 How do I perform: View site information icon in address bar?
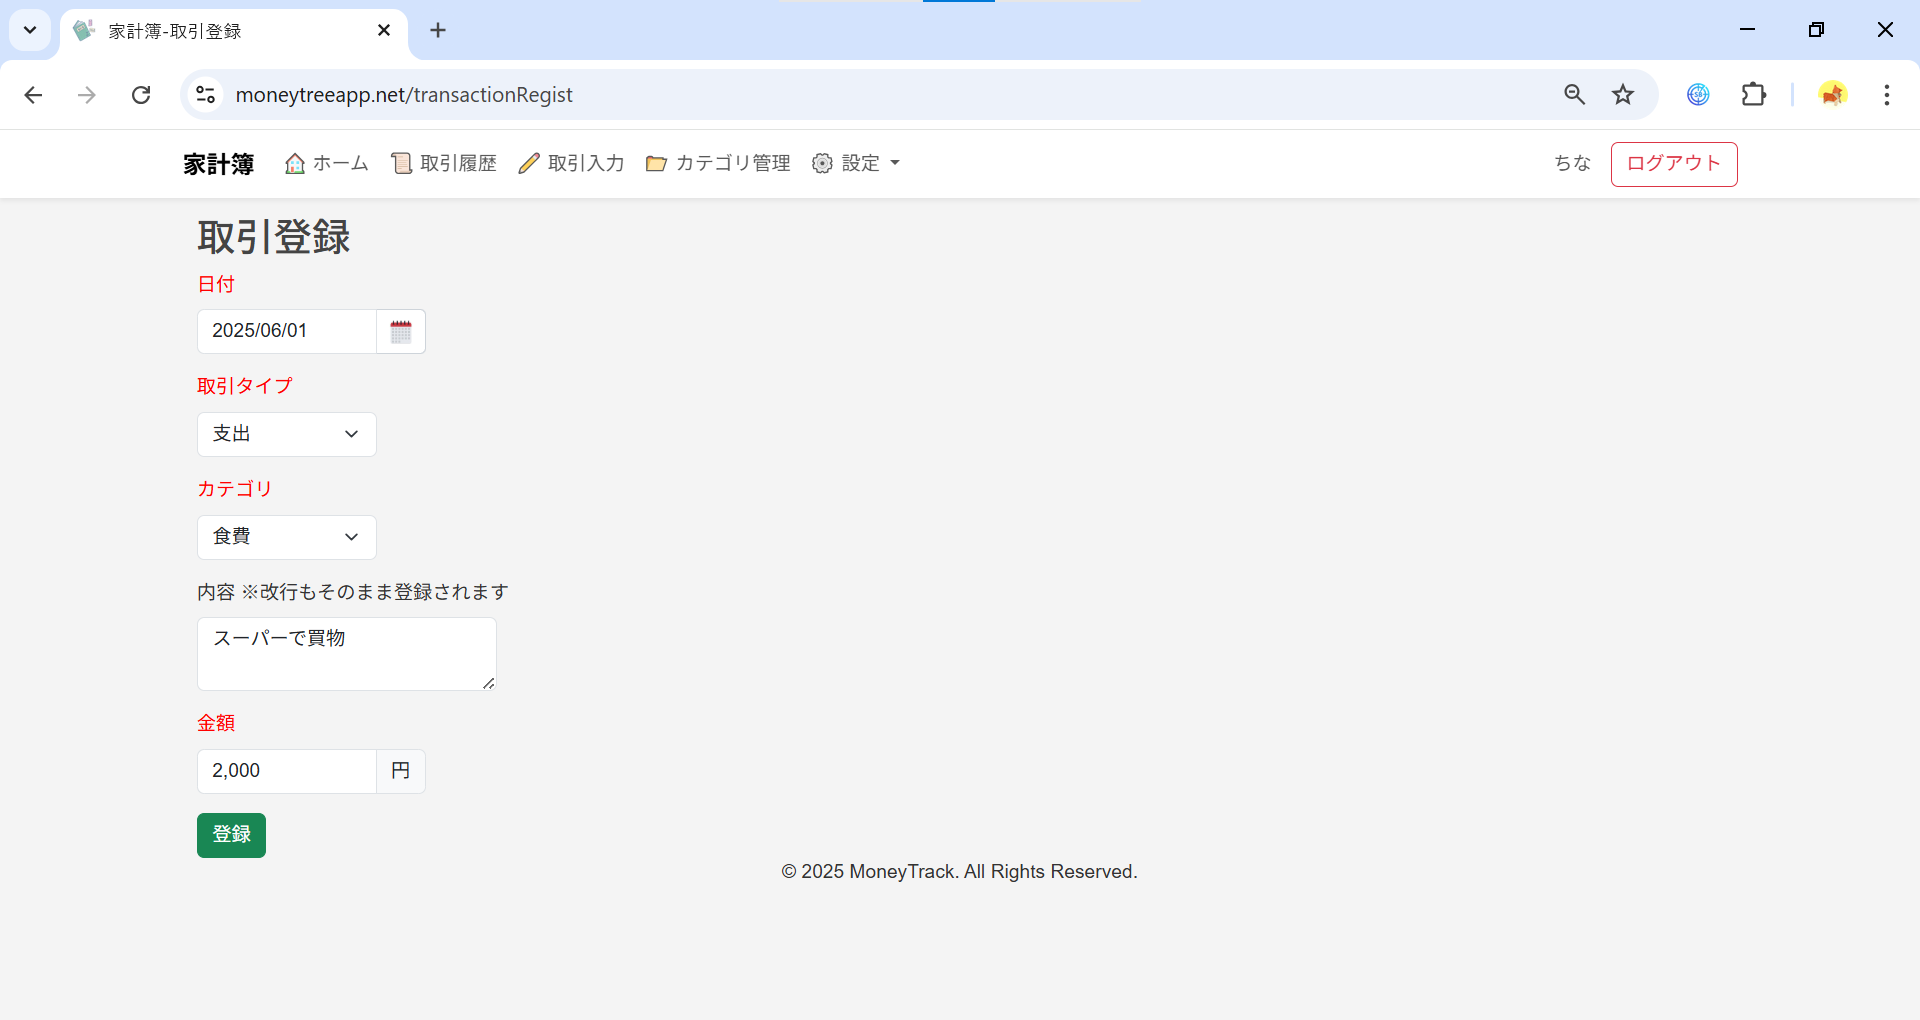[206, 95]
